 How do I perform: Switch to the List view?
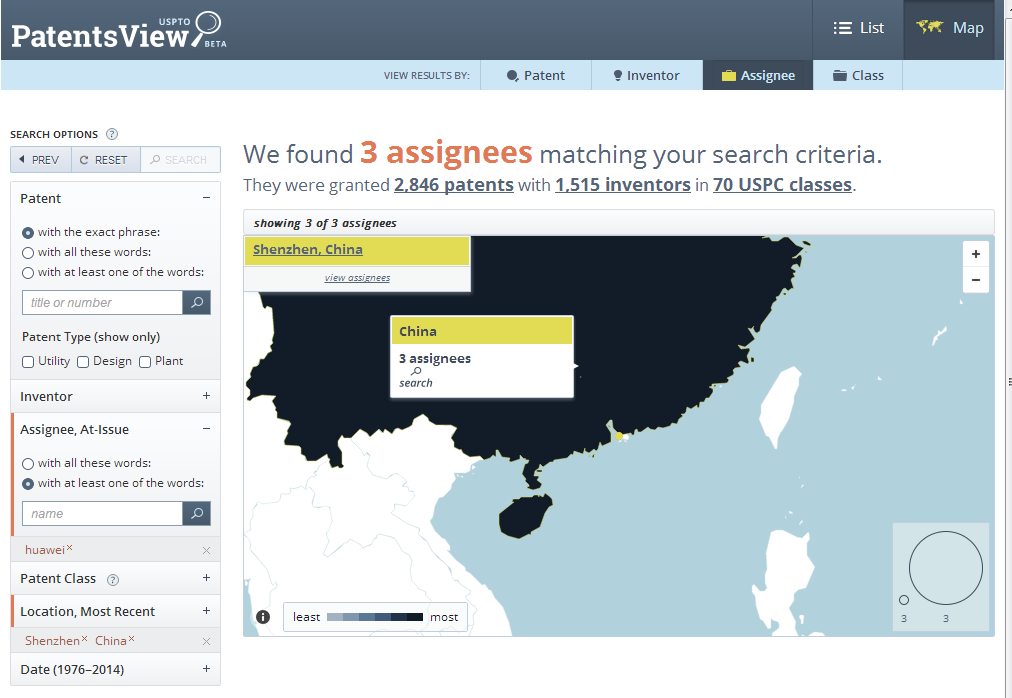click(859, 28)
